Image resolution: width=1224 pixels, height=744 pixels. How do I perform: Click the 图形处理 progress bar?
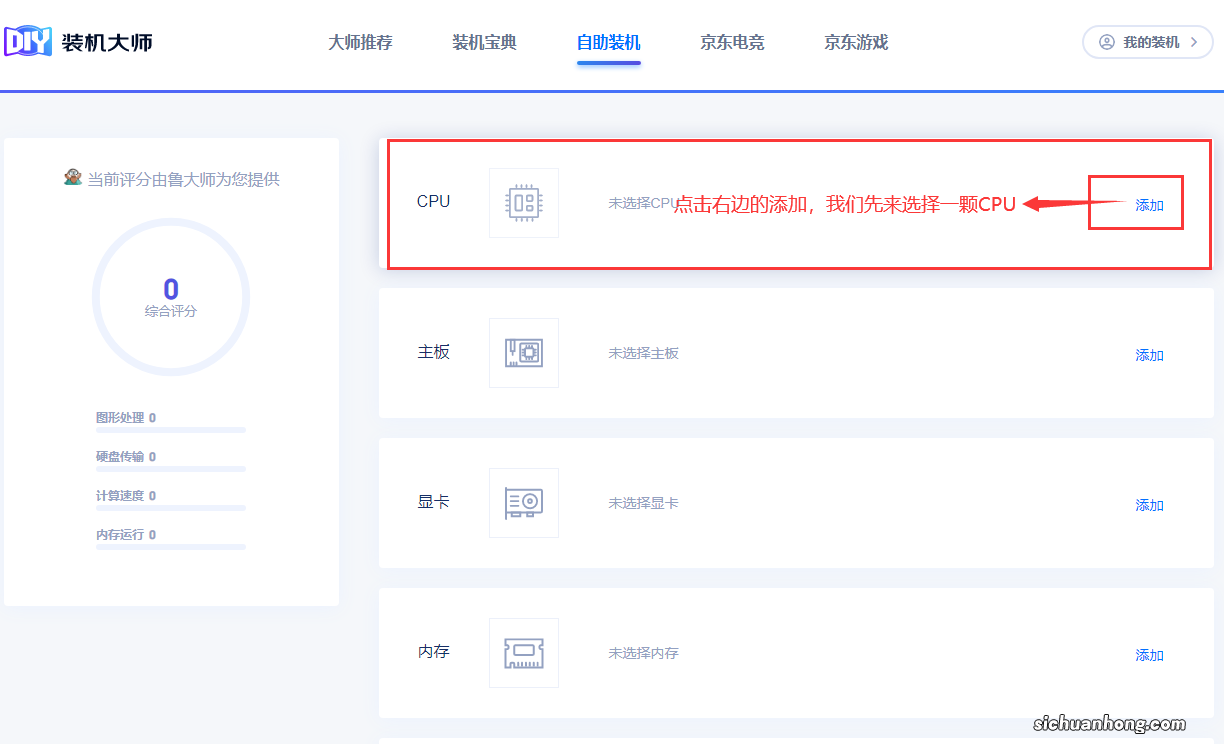(x=170, y=430)
